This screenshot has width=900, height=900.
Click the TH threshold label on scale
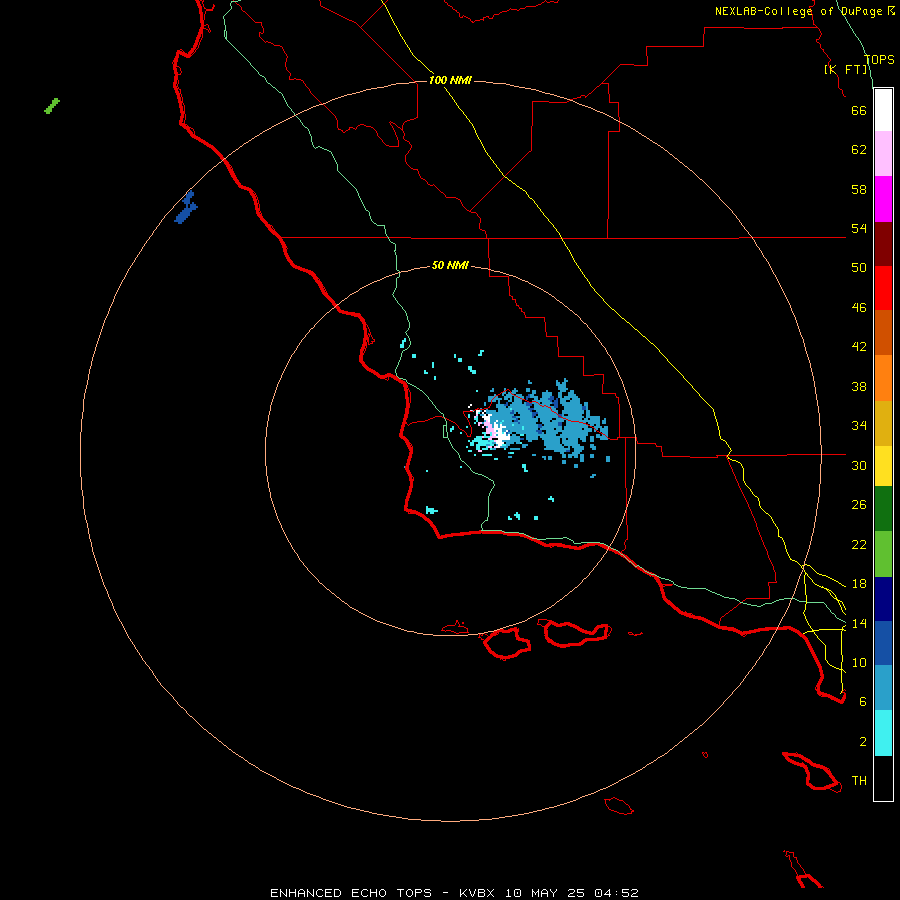point(859,780)
